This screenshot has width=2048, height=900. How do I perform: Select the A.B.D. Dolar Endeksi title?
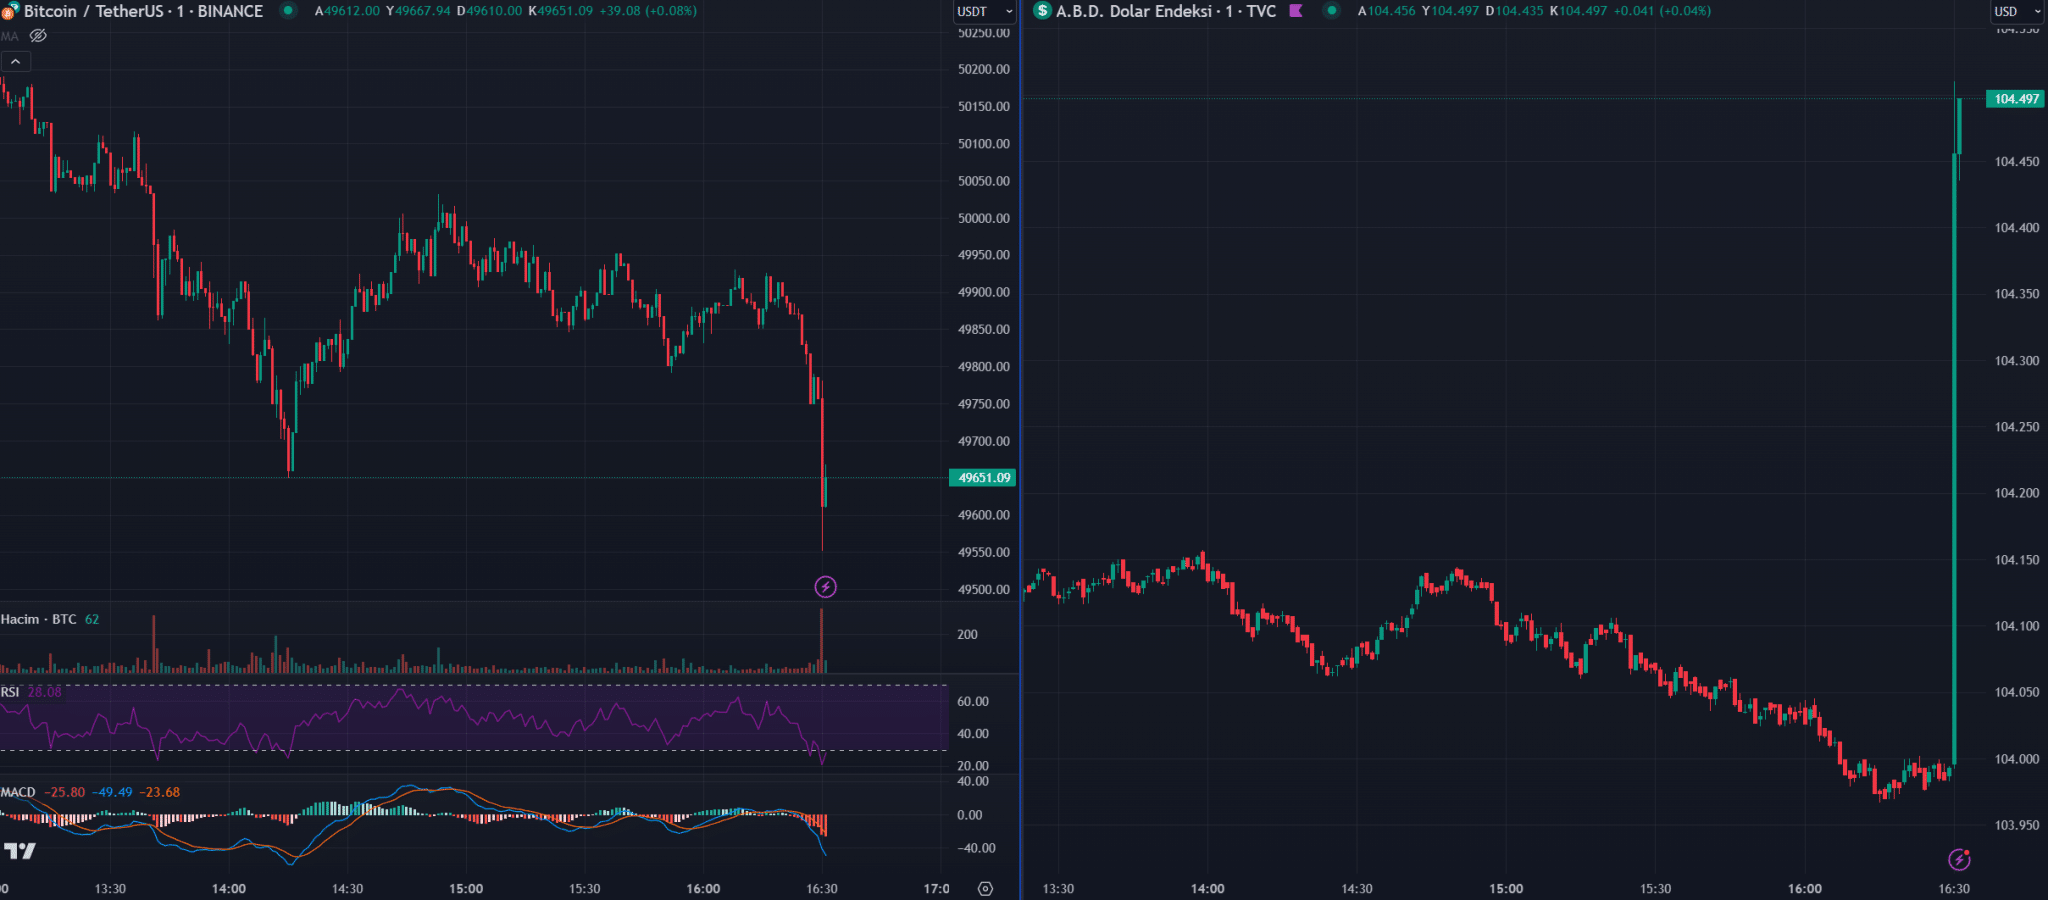[1165, 11]
